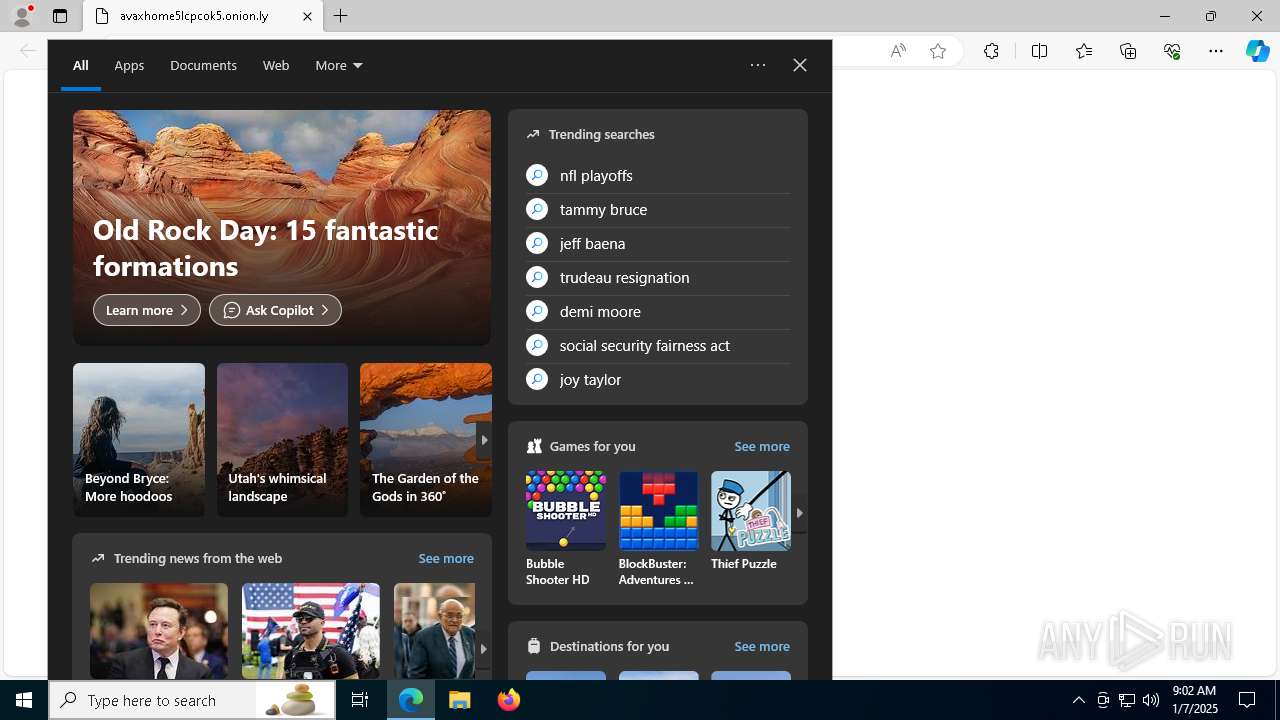This screenshot has width=1280, height=720.
Task: Switch to the Web search tab
Action: [276, 66]
